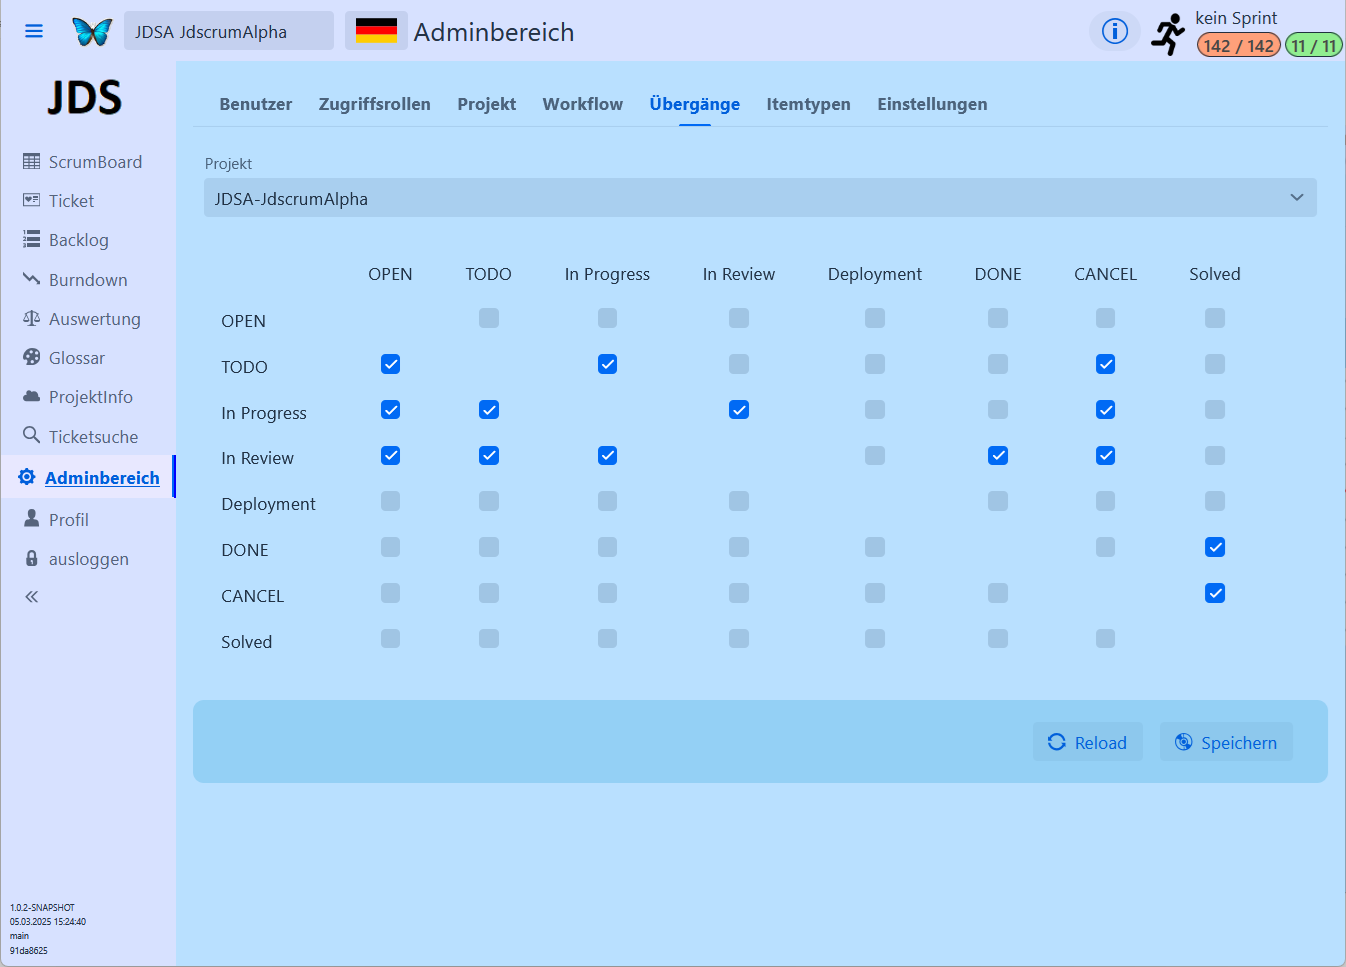This screenshot has height=967, width=1346.
Task: Uncheck TODO to OPEN transition
Action: click(x=391, y=364)
